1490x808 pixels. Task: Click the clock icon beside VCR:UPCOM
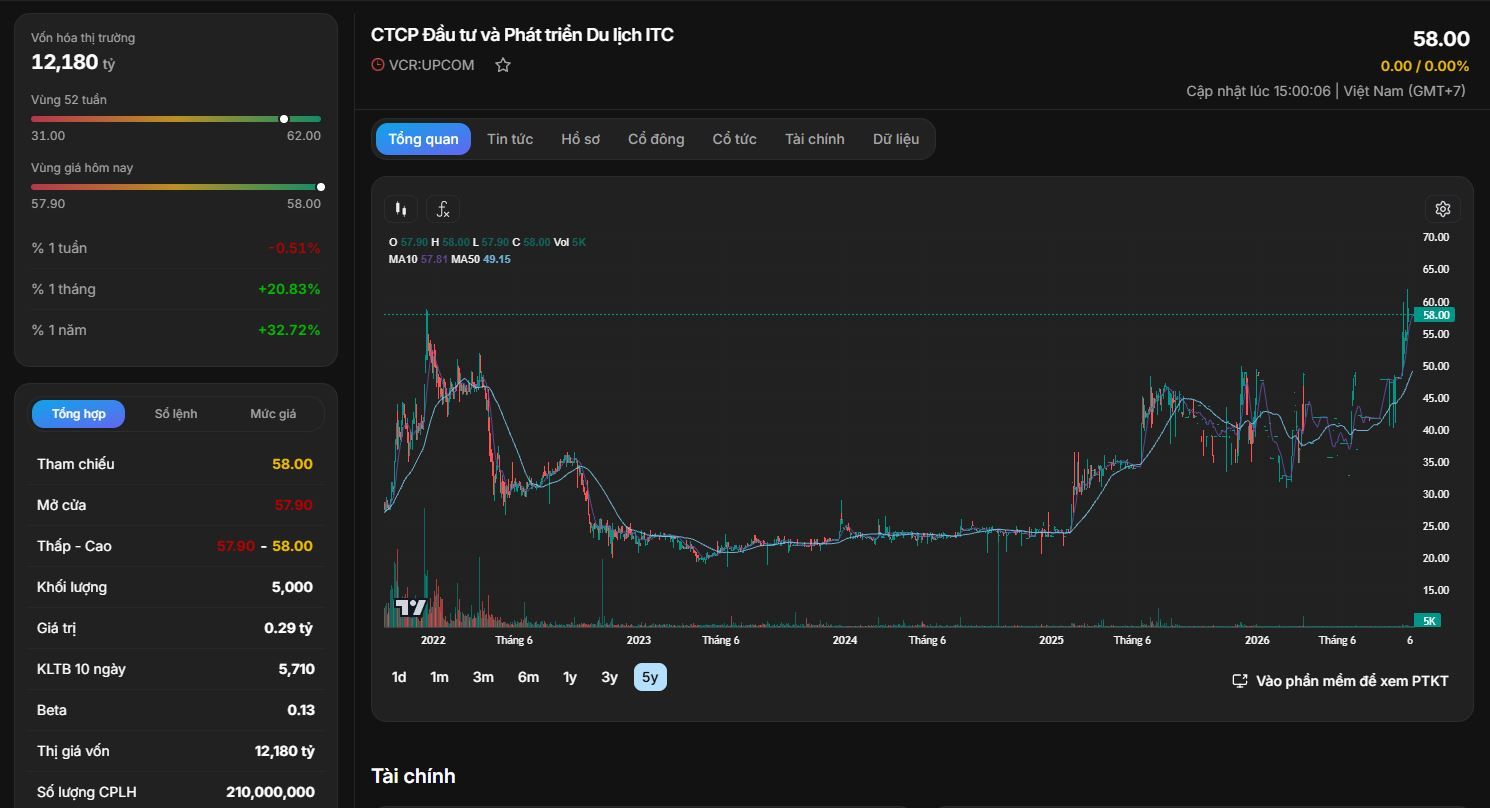(378, 65)
